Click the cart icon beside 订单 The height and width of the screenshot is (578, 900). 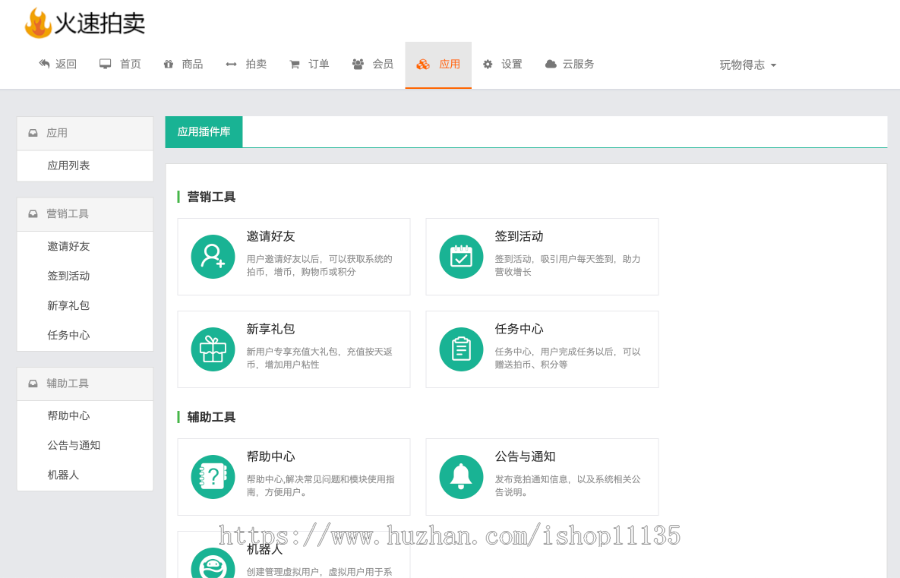[294, 64]
